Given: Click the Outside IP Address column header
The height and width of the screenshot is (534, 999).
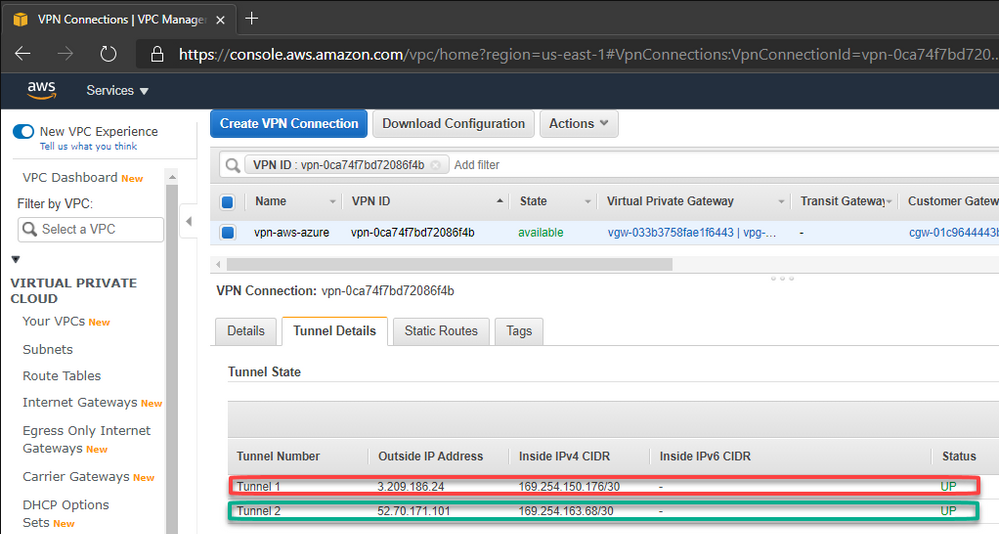Looking at the screenshot, I should pyautogui.click(x=431, y=456).
